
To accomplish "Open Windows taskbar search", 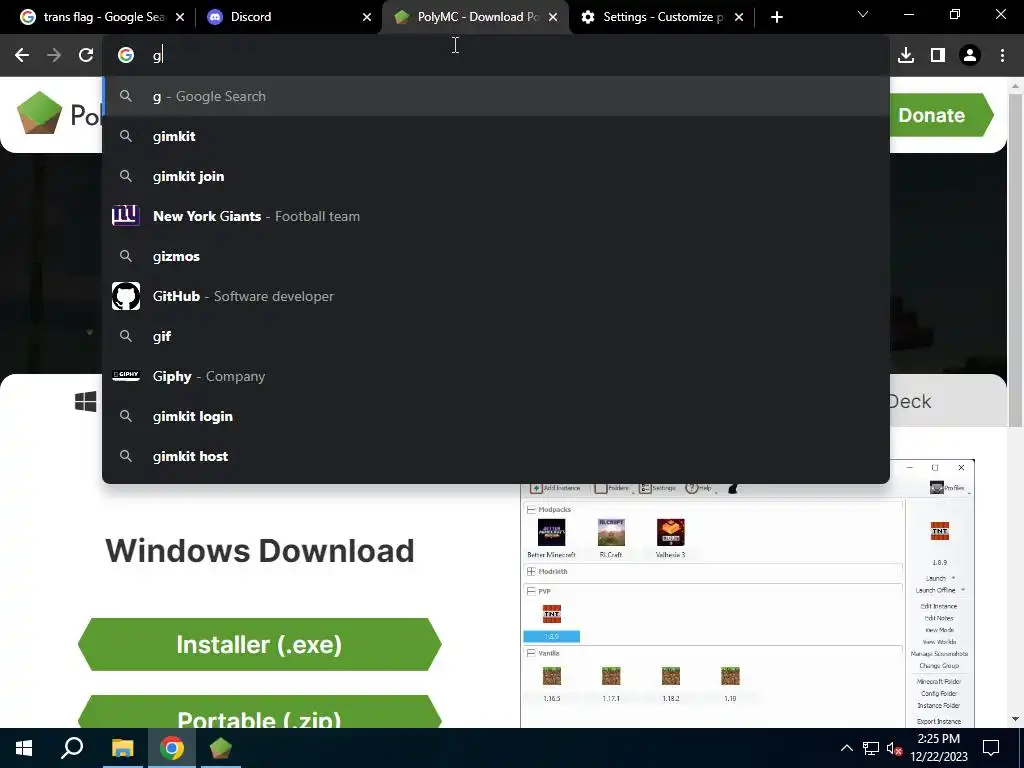I will (x=72, y=748).
